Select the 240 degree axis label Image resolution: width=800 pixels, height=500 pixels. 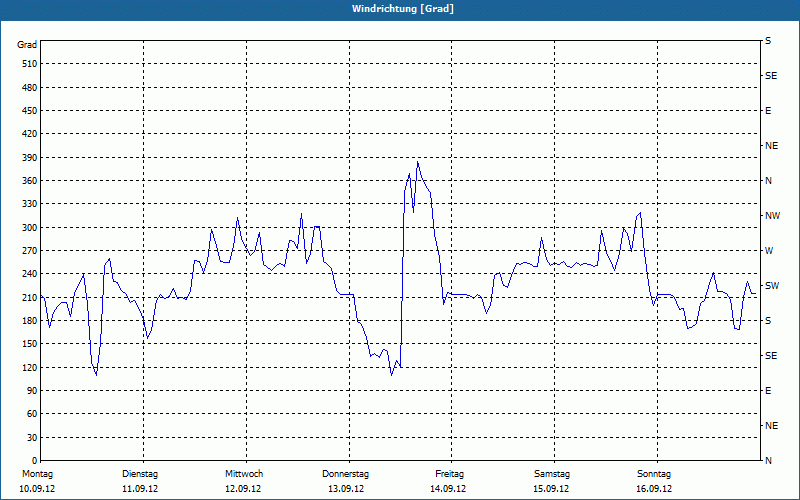30,274
